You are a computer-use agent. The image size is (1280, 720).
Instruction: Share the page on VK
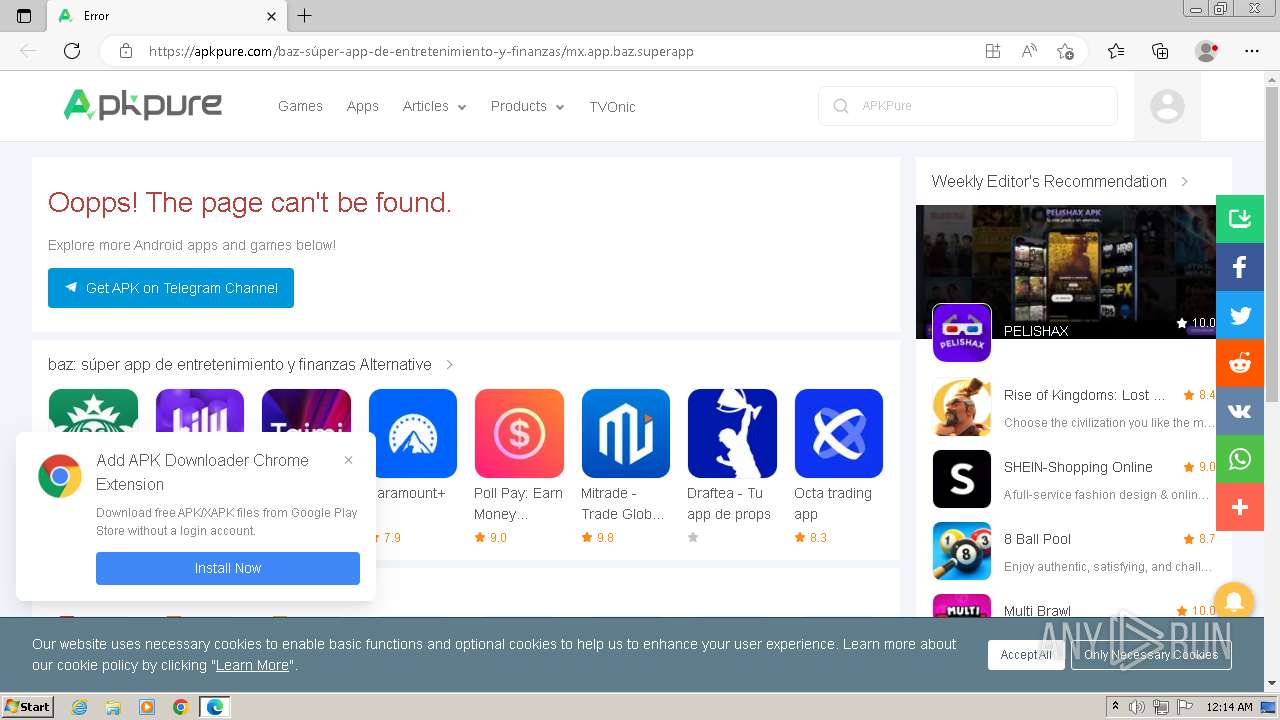tap(1240, 411)
